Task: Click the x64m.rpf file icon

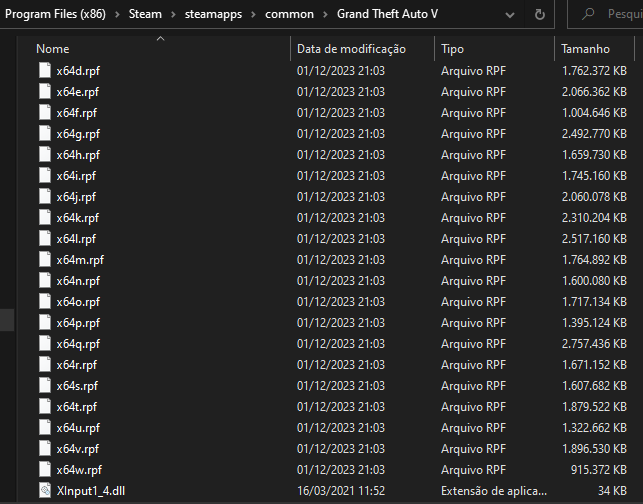Action: (44, 260)
